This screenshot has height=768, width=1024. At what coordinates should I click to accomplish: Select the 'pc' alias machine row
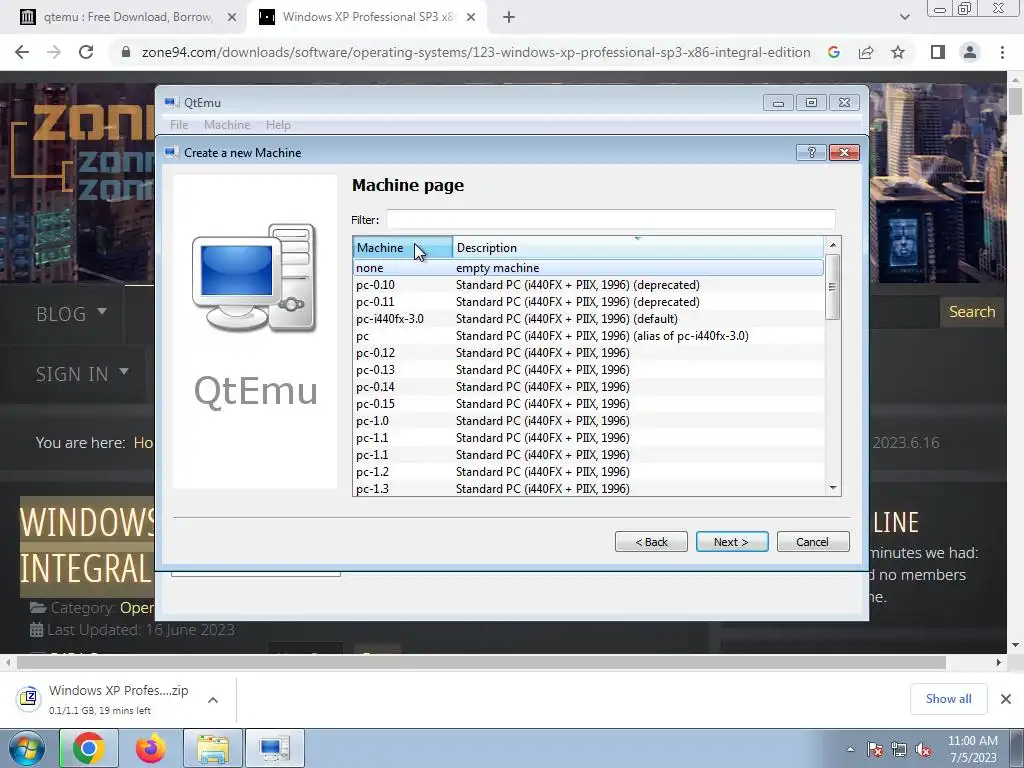click(588, 336)
